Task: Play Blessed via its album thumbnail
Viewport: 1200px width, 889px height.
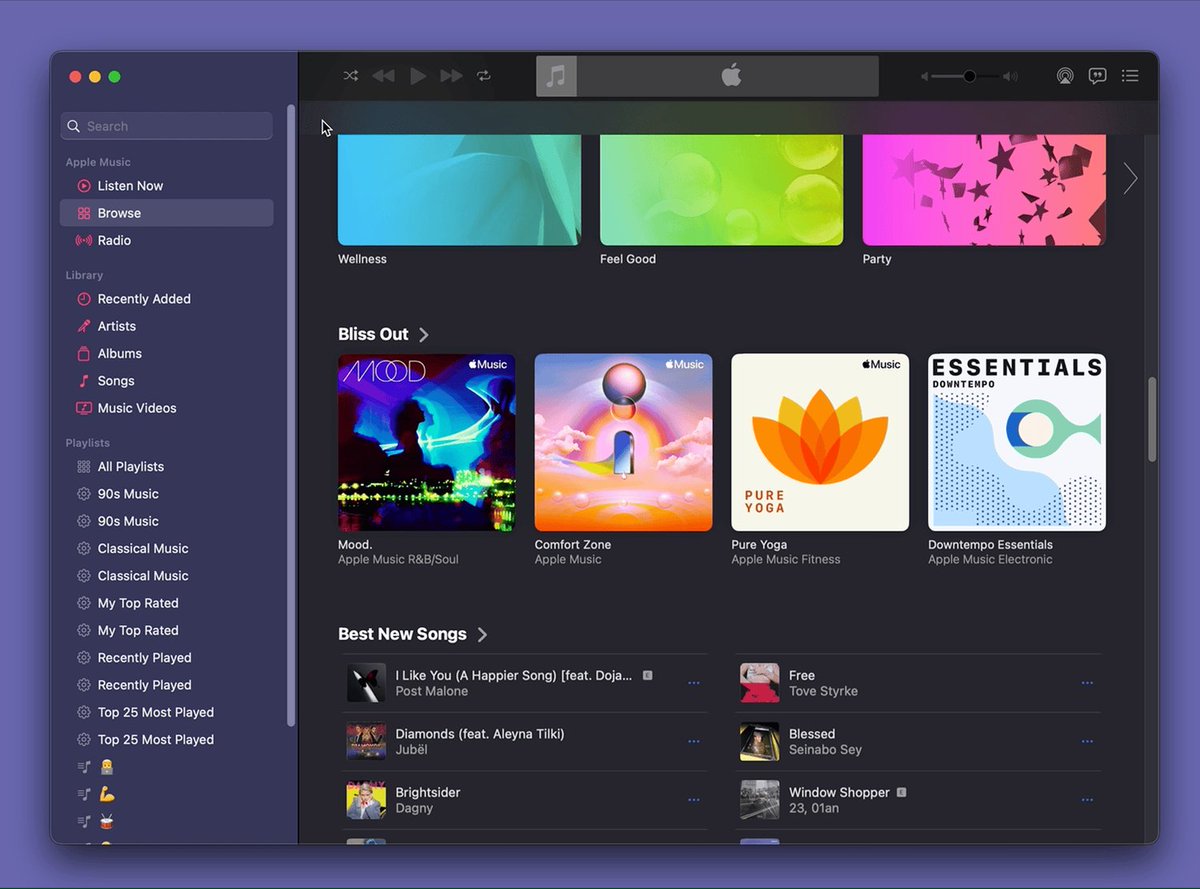Action: 760,742
